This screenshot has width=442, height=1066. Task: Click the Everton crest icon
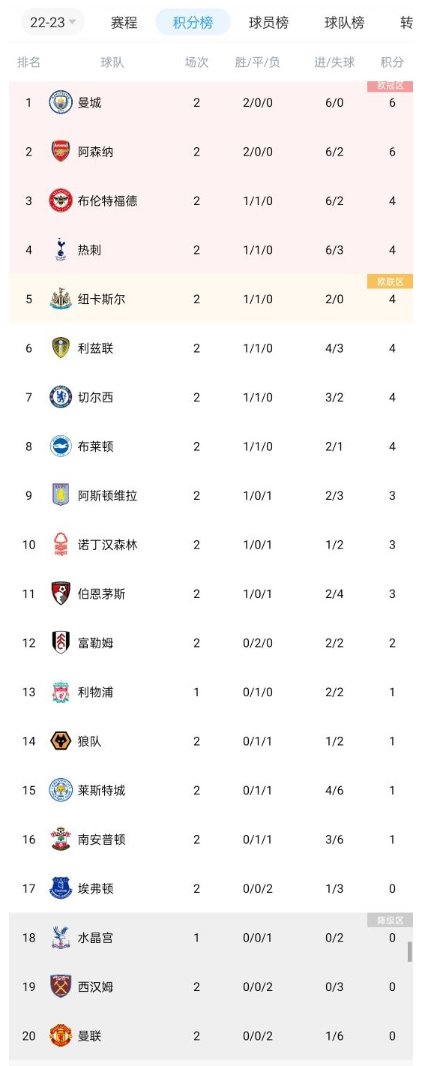61,889
